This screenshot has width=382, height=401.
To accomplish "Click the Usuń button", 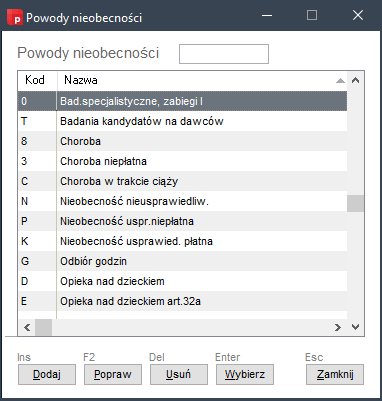I will tap(179, 374).
